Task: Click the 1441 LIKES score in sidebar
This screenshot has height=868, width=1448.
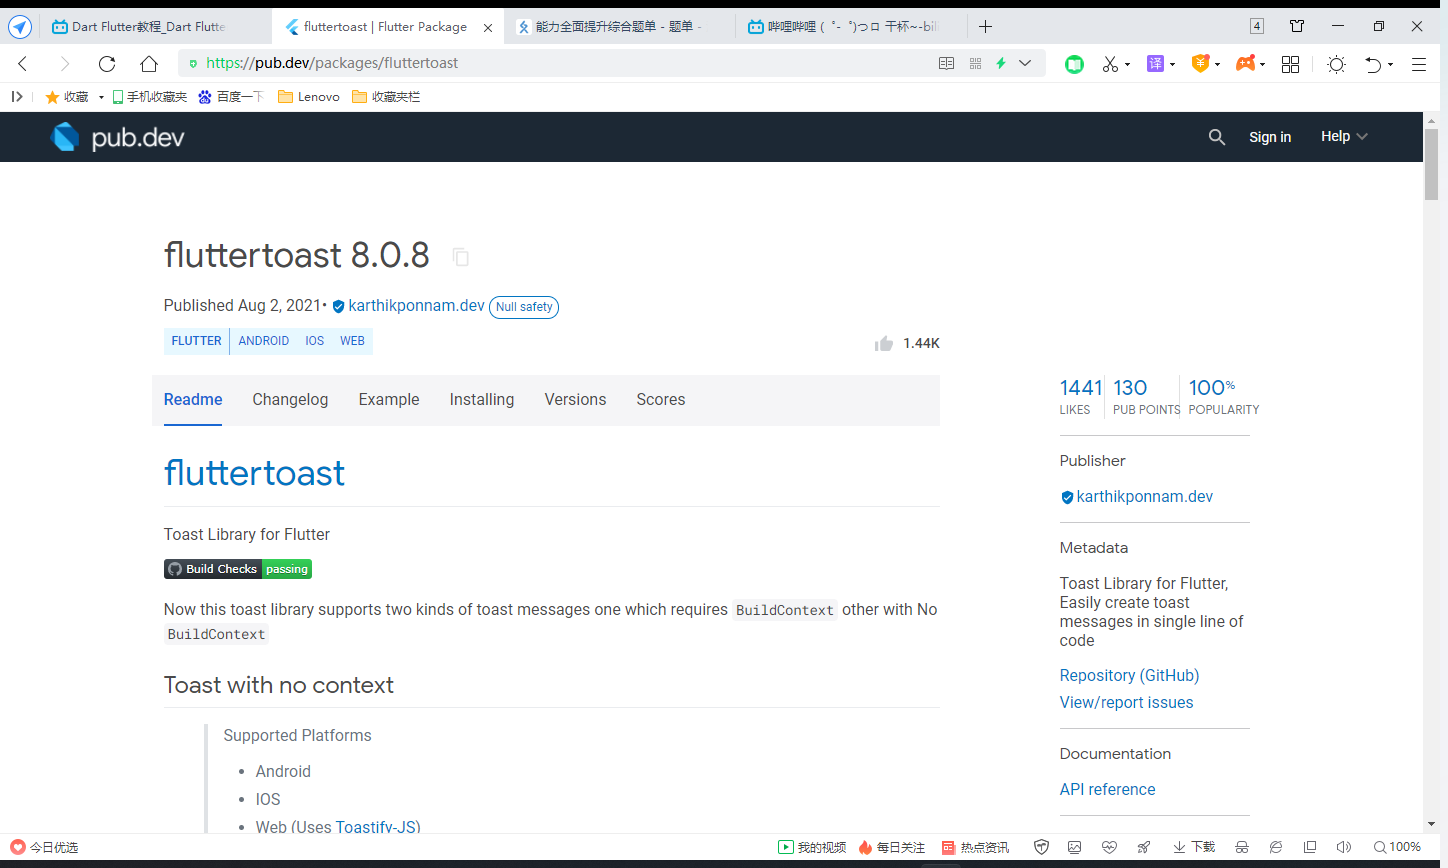Action: coord(1080,397)
